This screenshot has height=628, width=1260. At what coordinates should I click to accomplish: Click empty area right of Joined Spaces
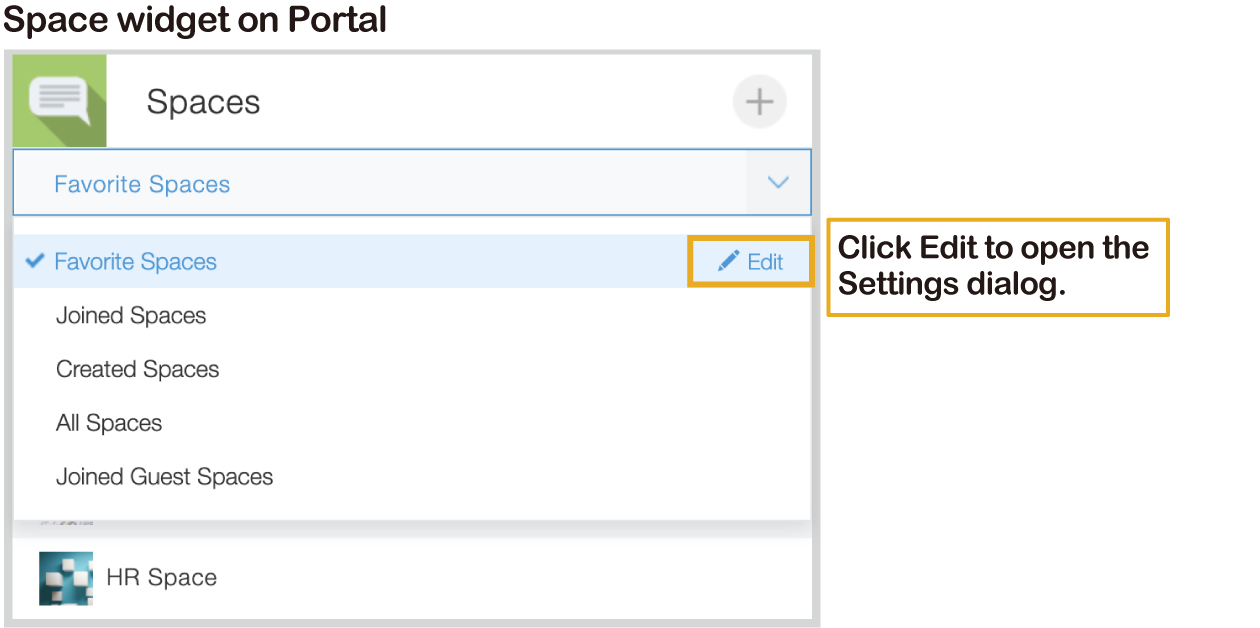pos(500,316)
